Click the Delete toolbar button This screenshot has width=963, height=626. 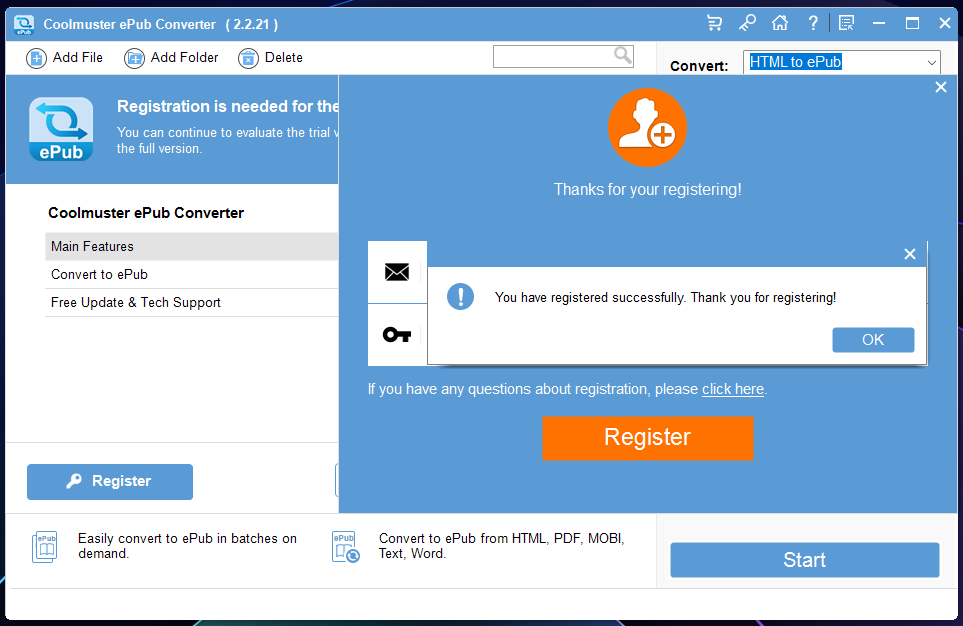[x=270, y=58]
